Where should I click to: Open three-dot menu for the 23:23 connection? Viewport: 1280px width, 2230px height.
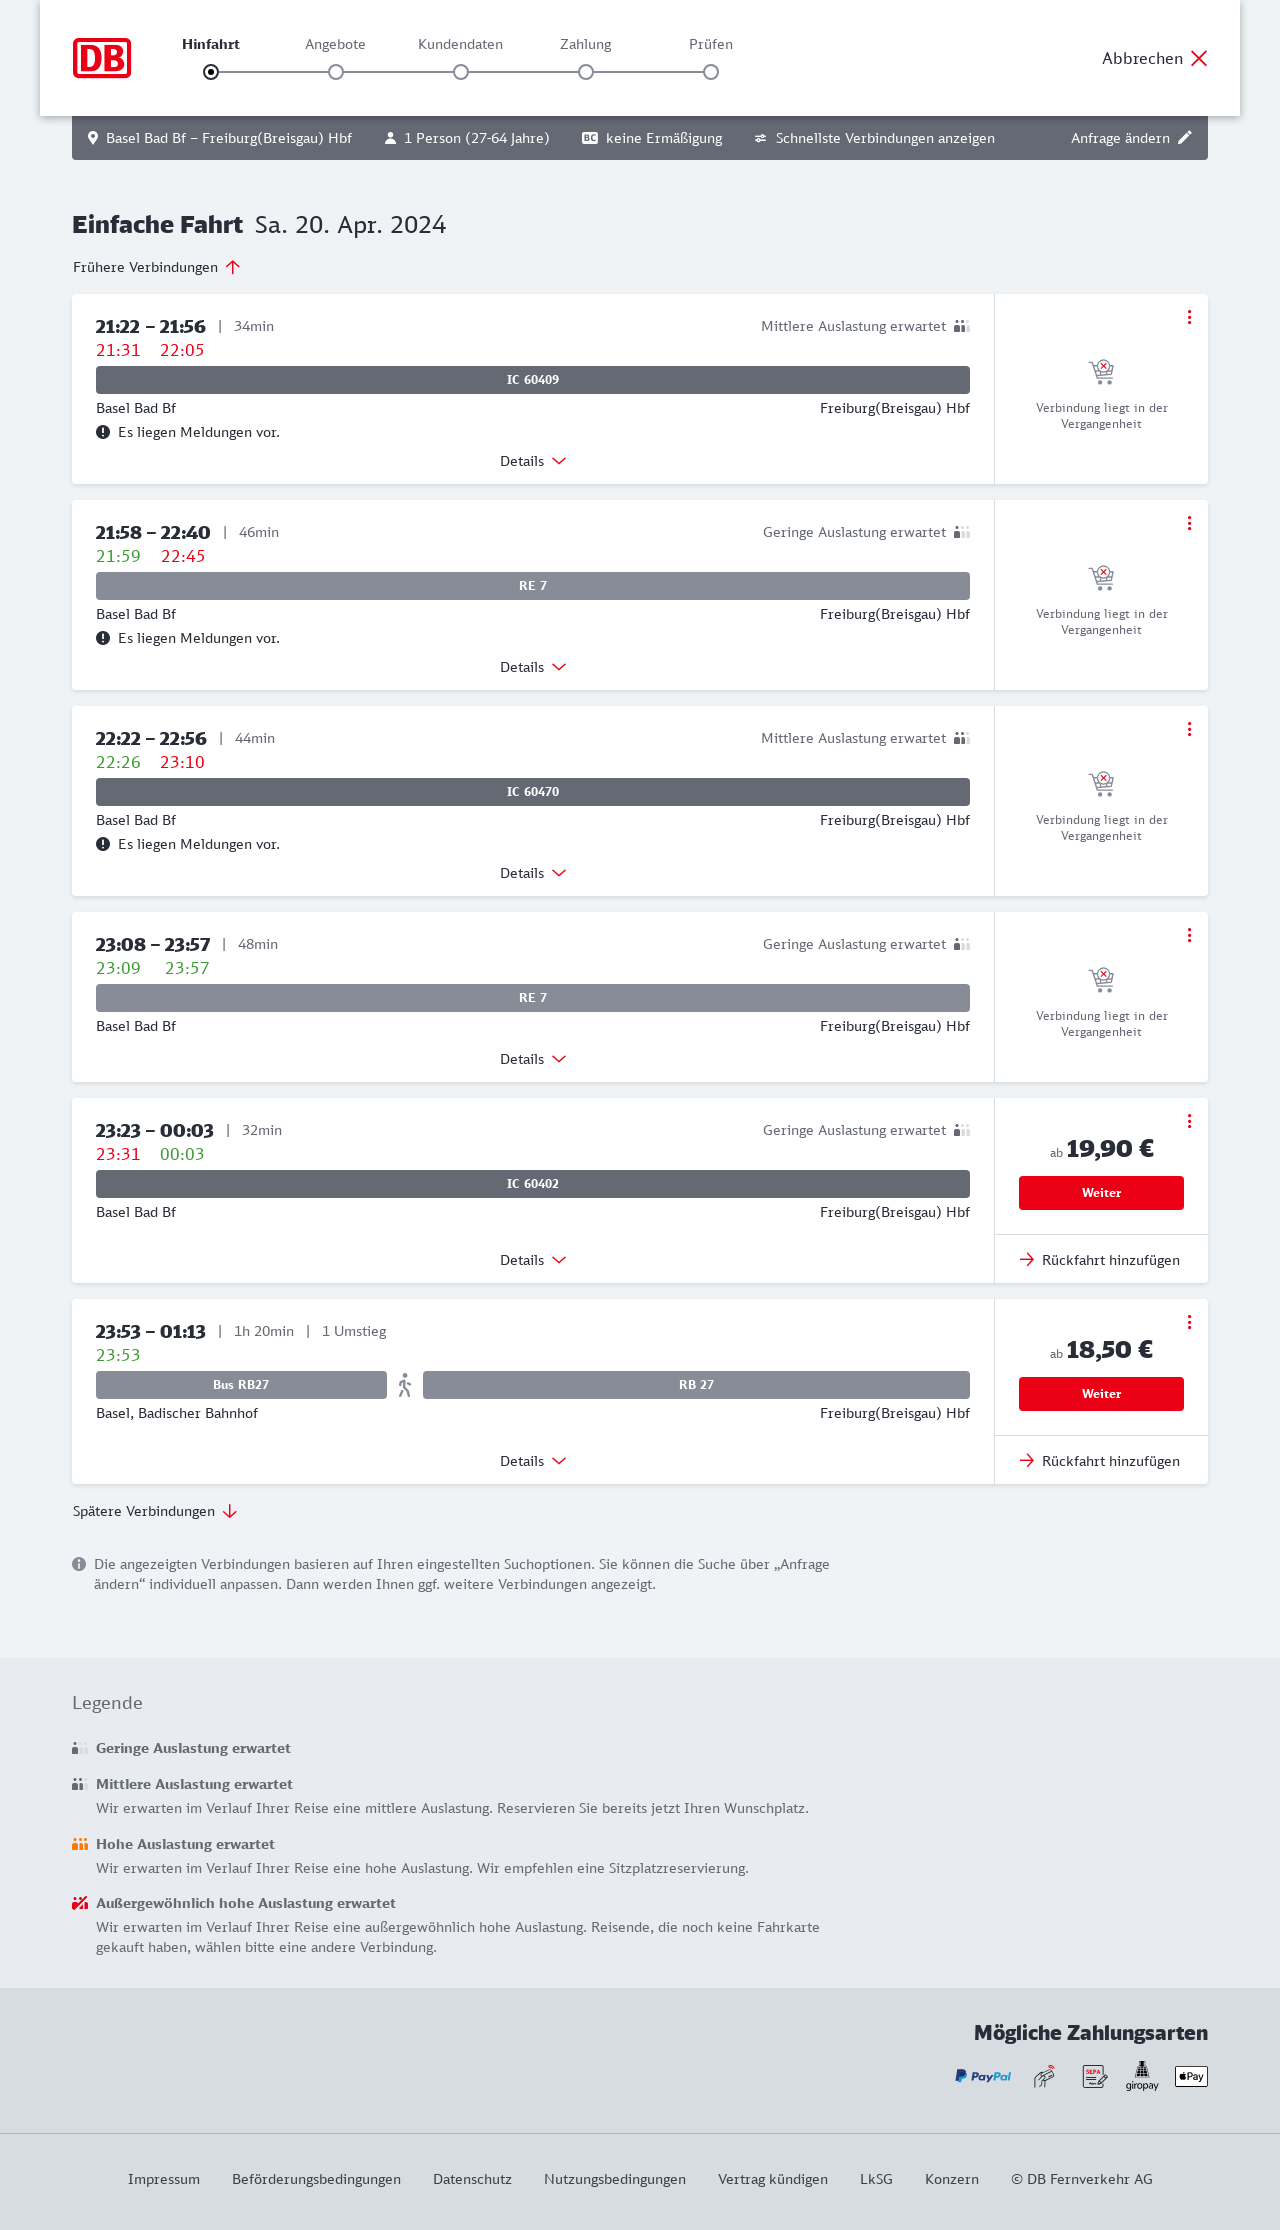(x=1189, y=1121)
